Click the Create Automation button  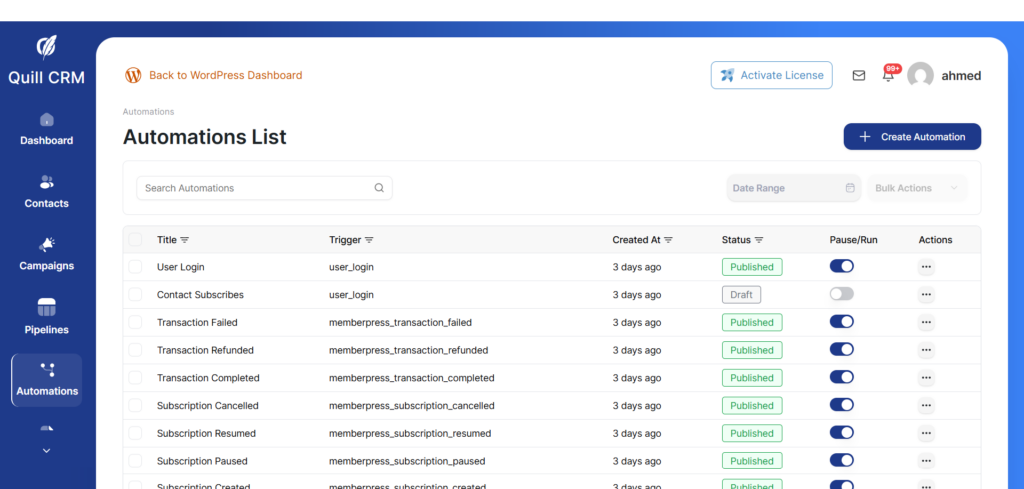point(912,137)
